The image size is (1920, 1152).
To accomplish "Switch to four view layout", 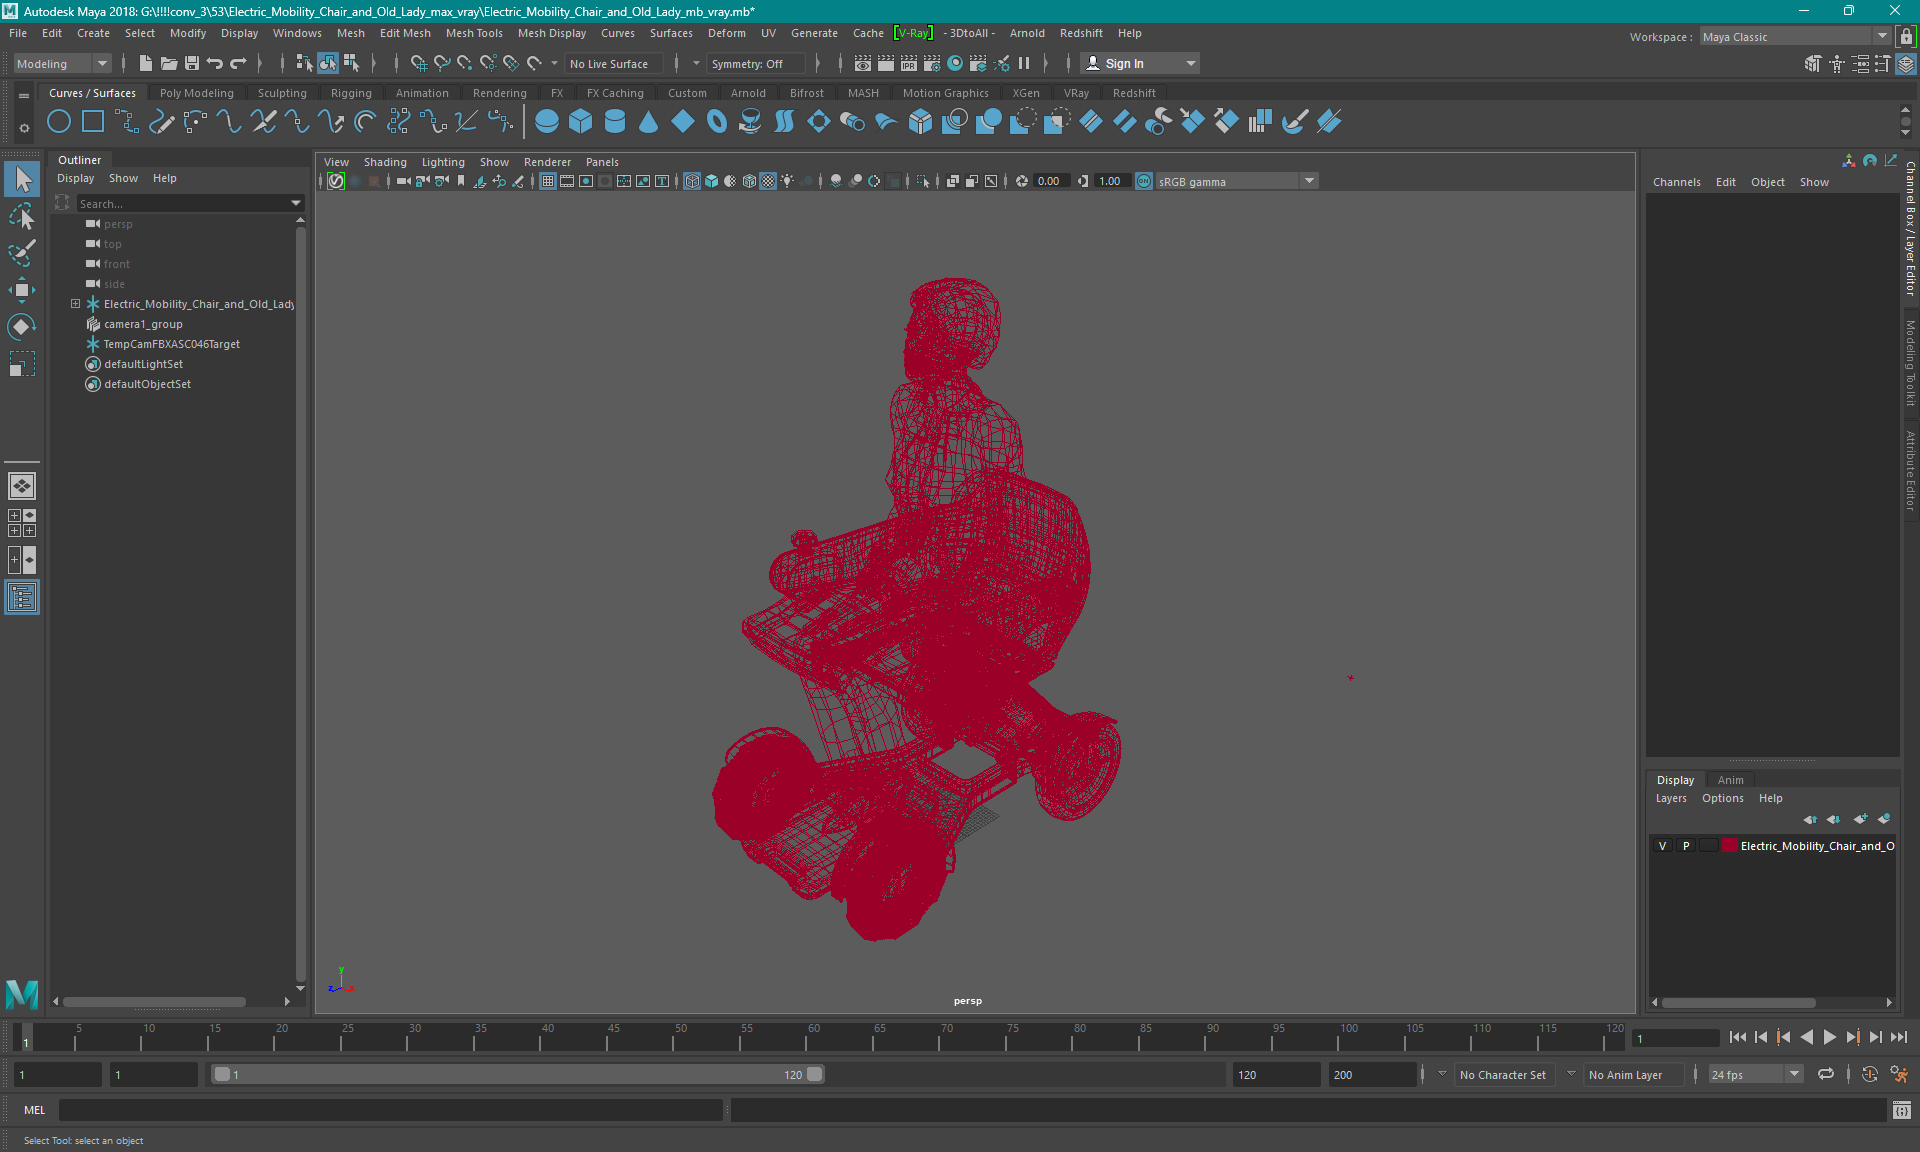I will [22, 523].
